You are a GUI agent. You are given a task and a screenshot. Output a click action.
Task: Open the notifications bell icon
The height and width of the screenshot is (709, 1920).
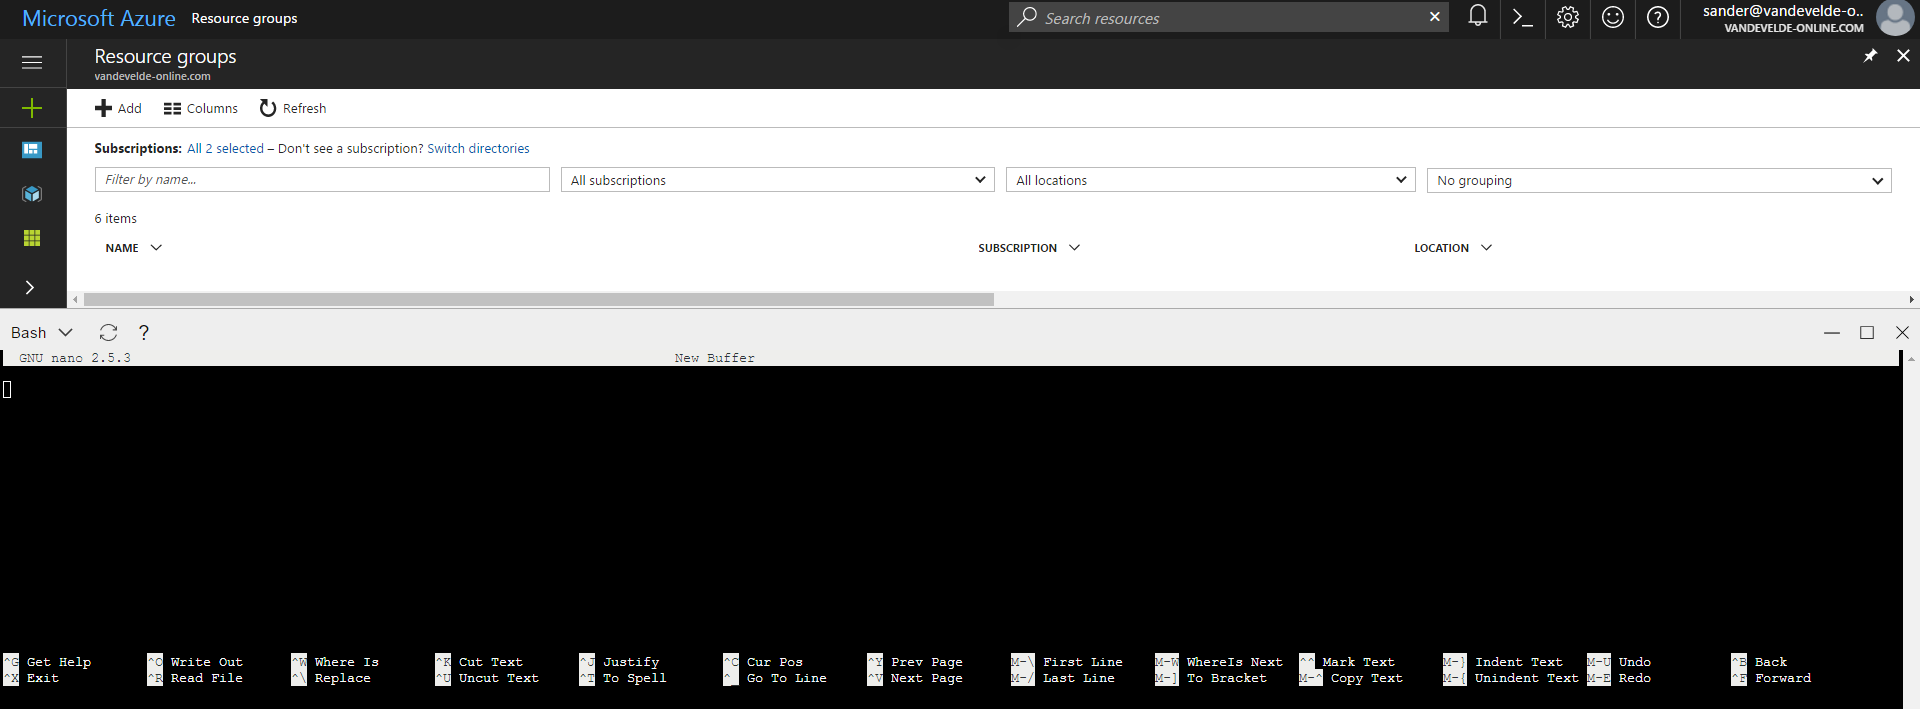coord(1477,17)
